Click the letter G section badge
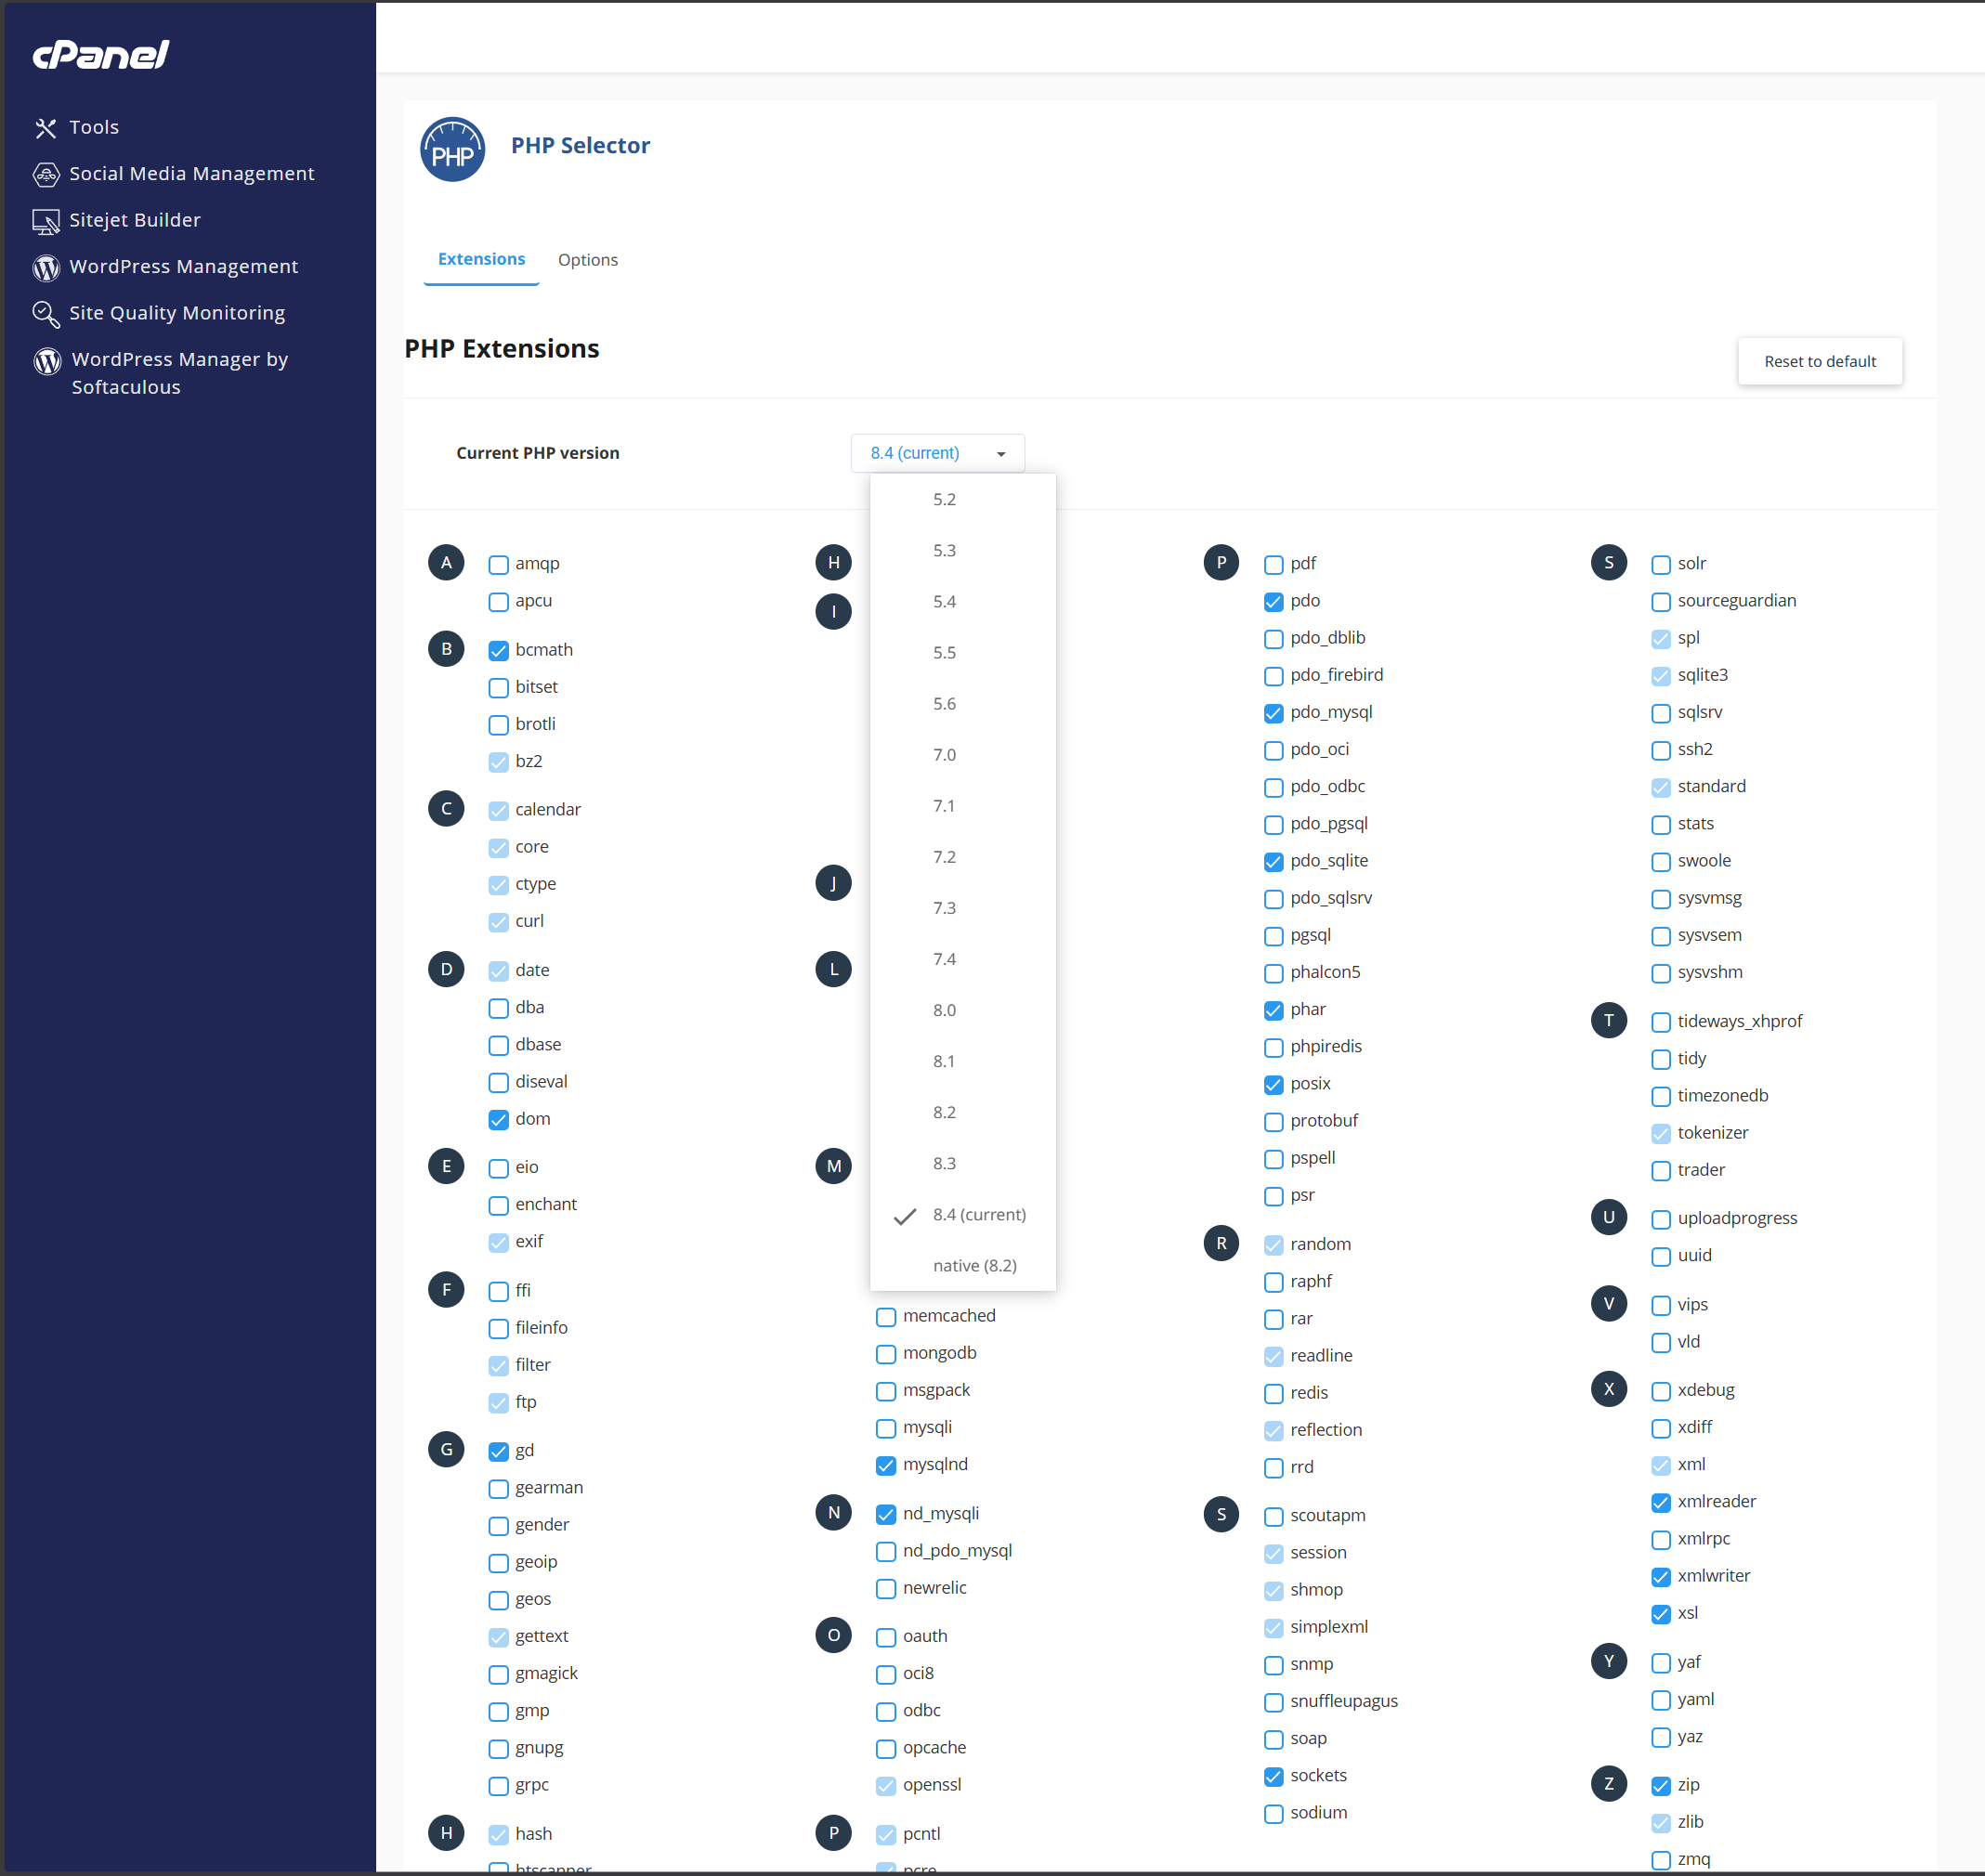Screen dimensions: 1985x1876 coord(446,1449)
